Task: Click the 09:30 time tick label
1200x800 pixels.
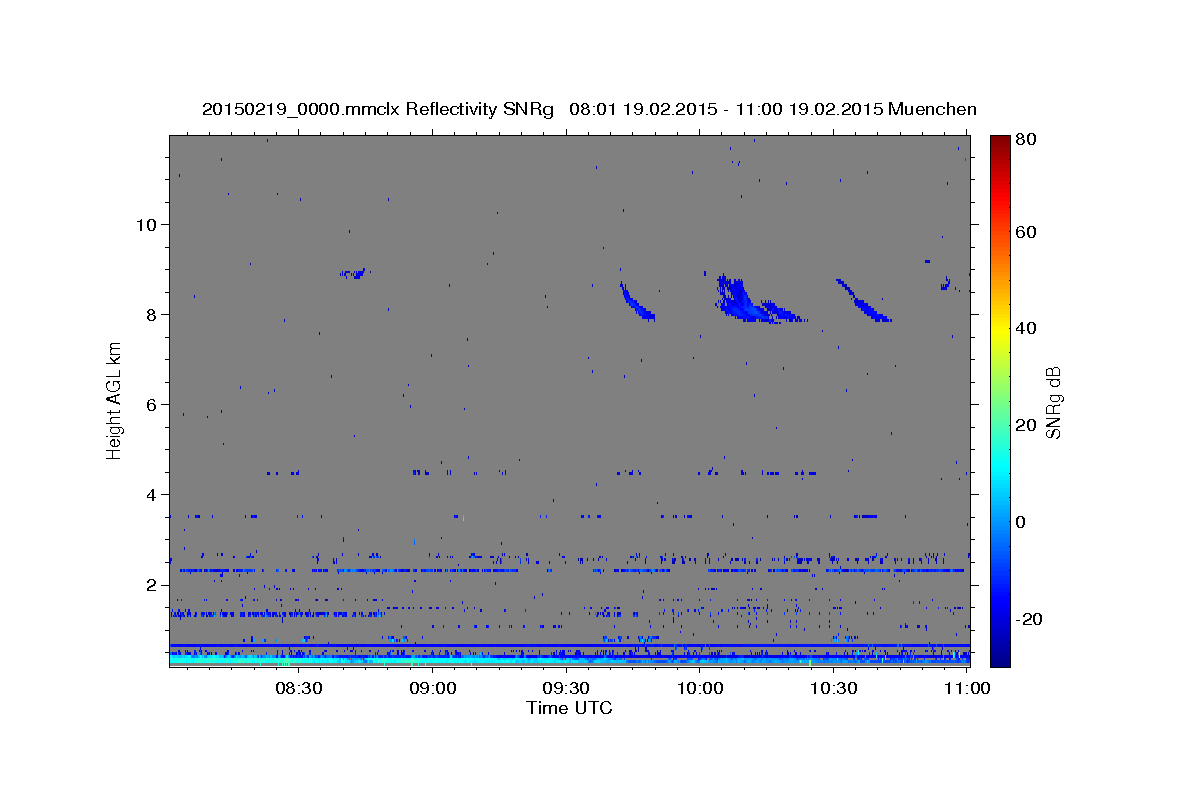Action: pyautogui.click(x=566, y=688)
